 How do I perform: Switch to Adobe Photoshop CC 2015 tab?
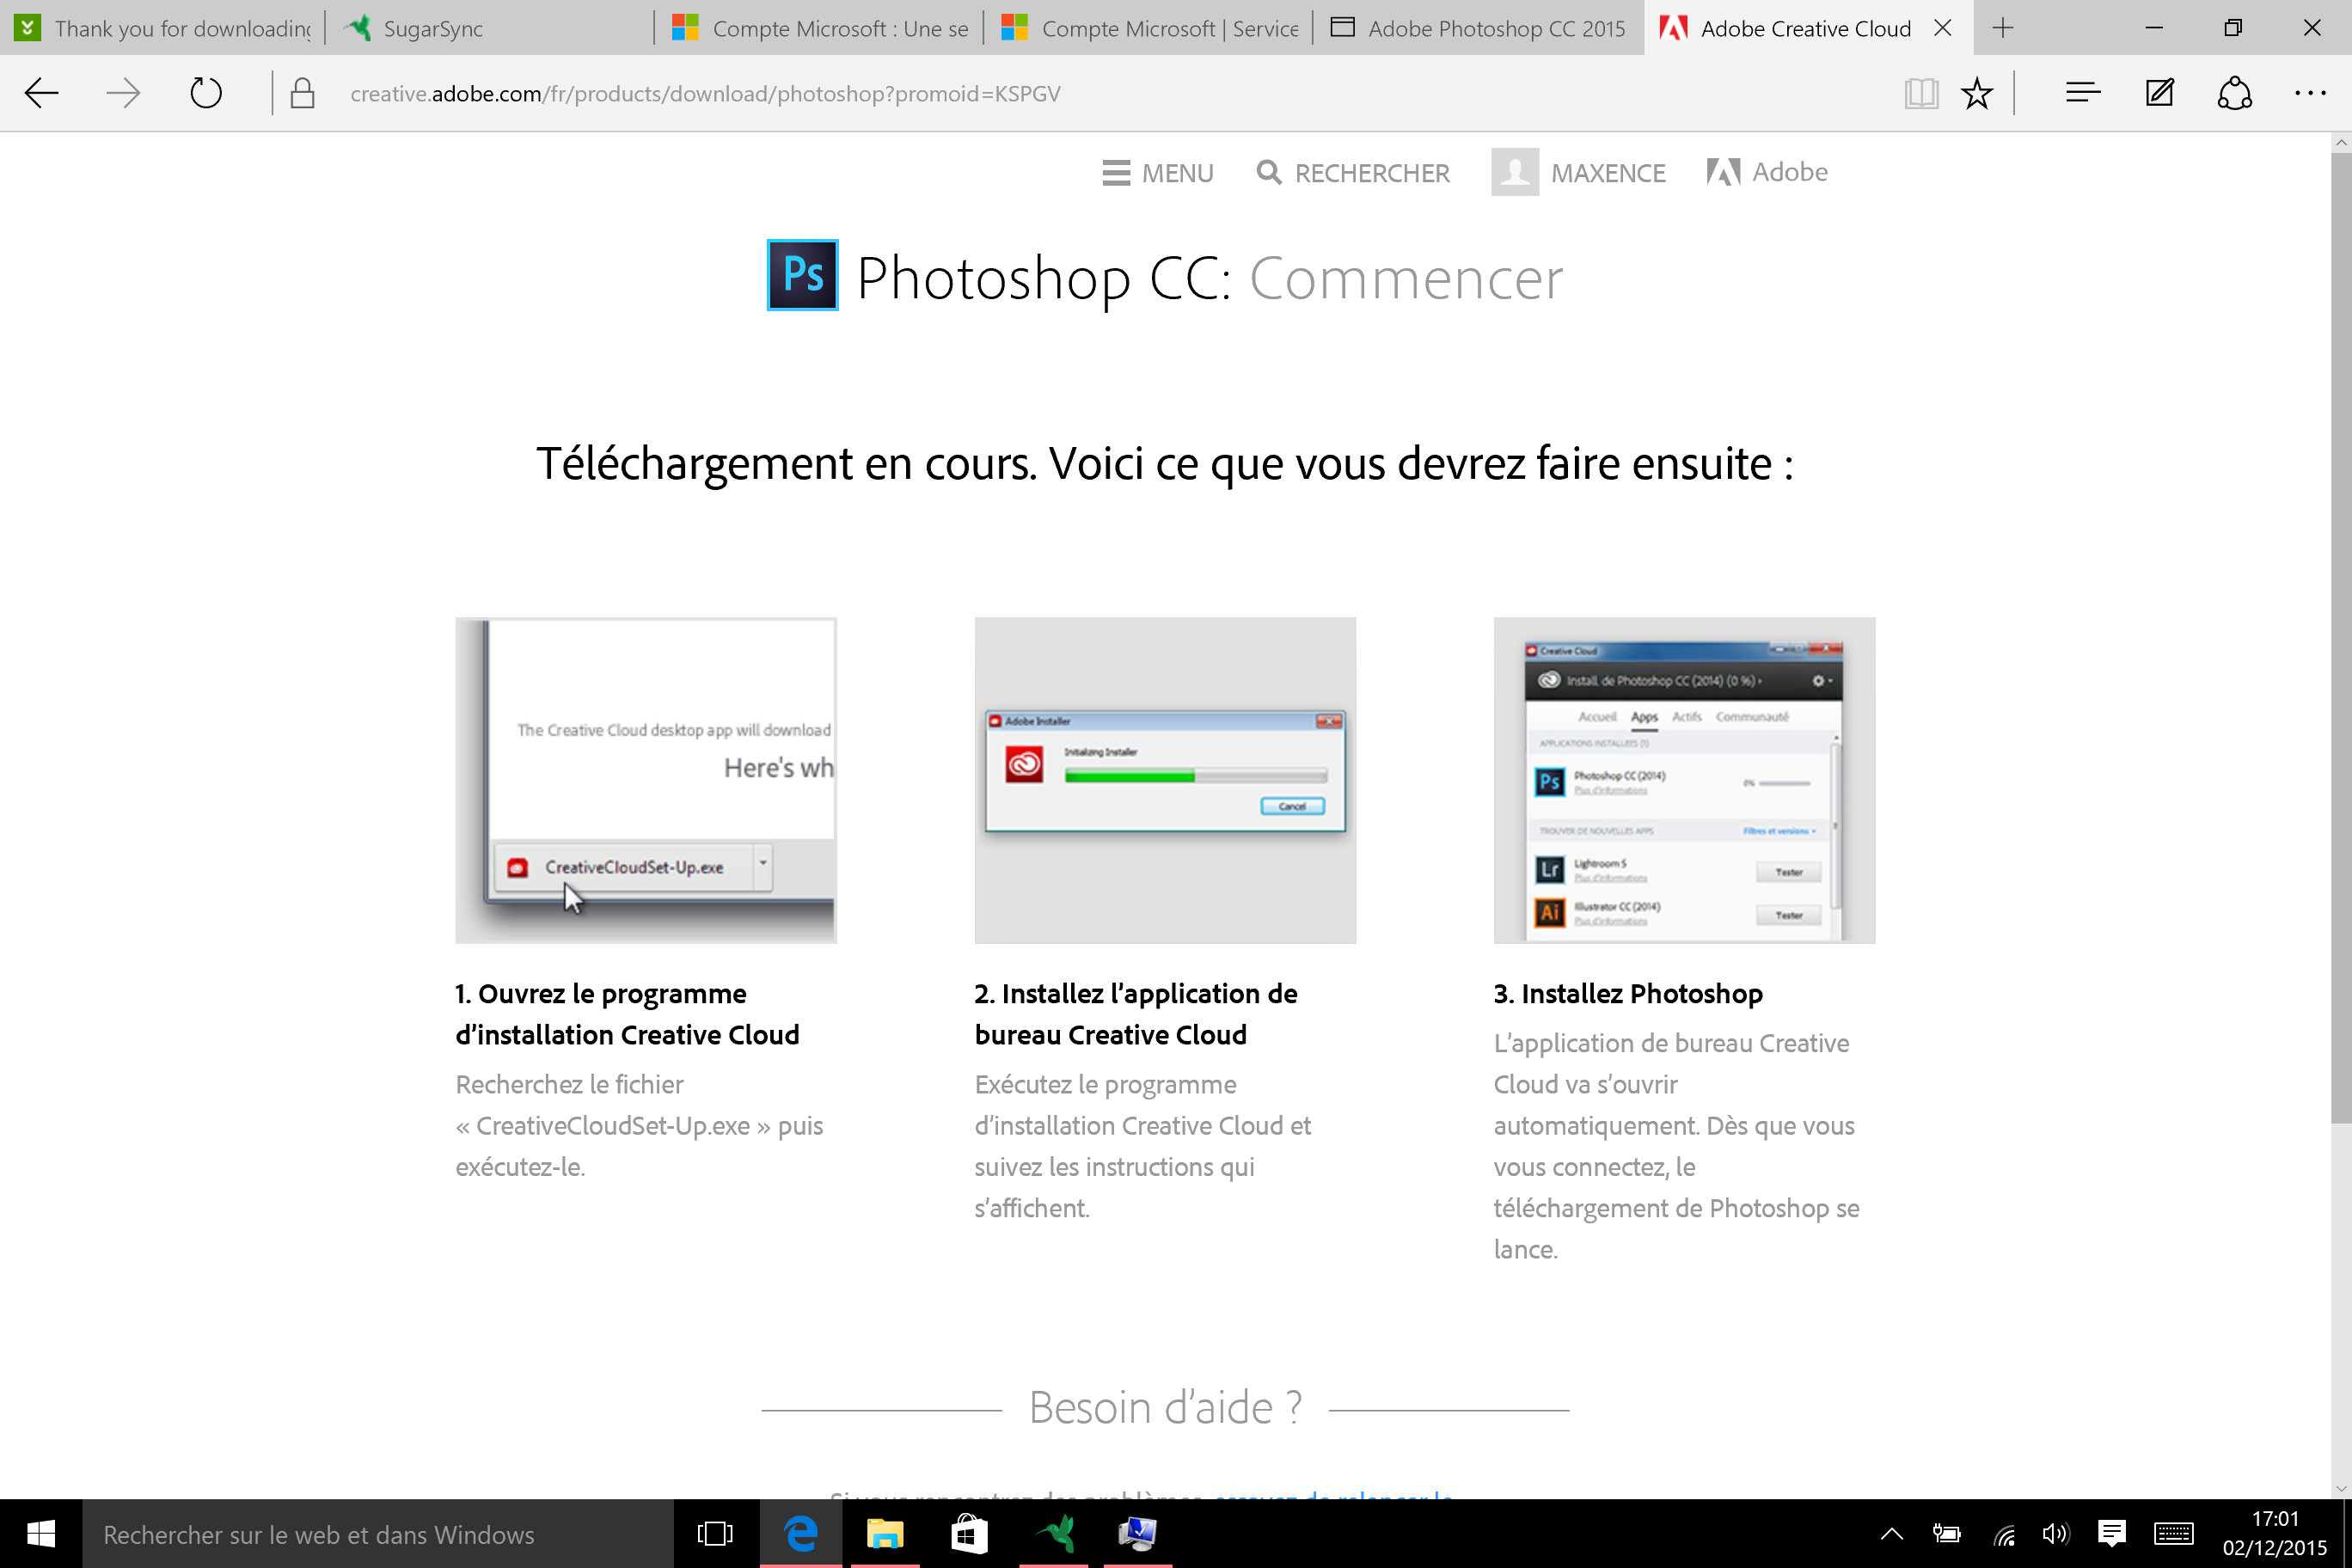tap(1478, 28)
